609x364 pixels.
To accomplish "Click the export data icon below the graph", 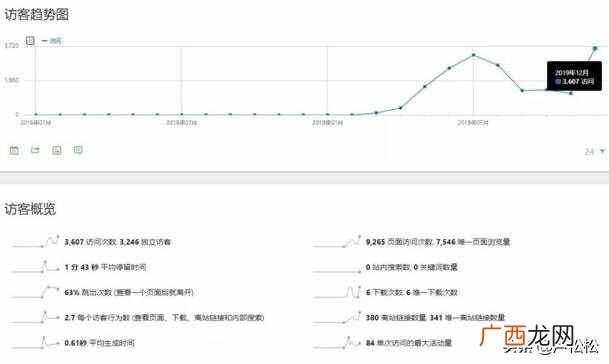I will 35,150.
